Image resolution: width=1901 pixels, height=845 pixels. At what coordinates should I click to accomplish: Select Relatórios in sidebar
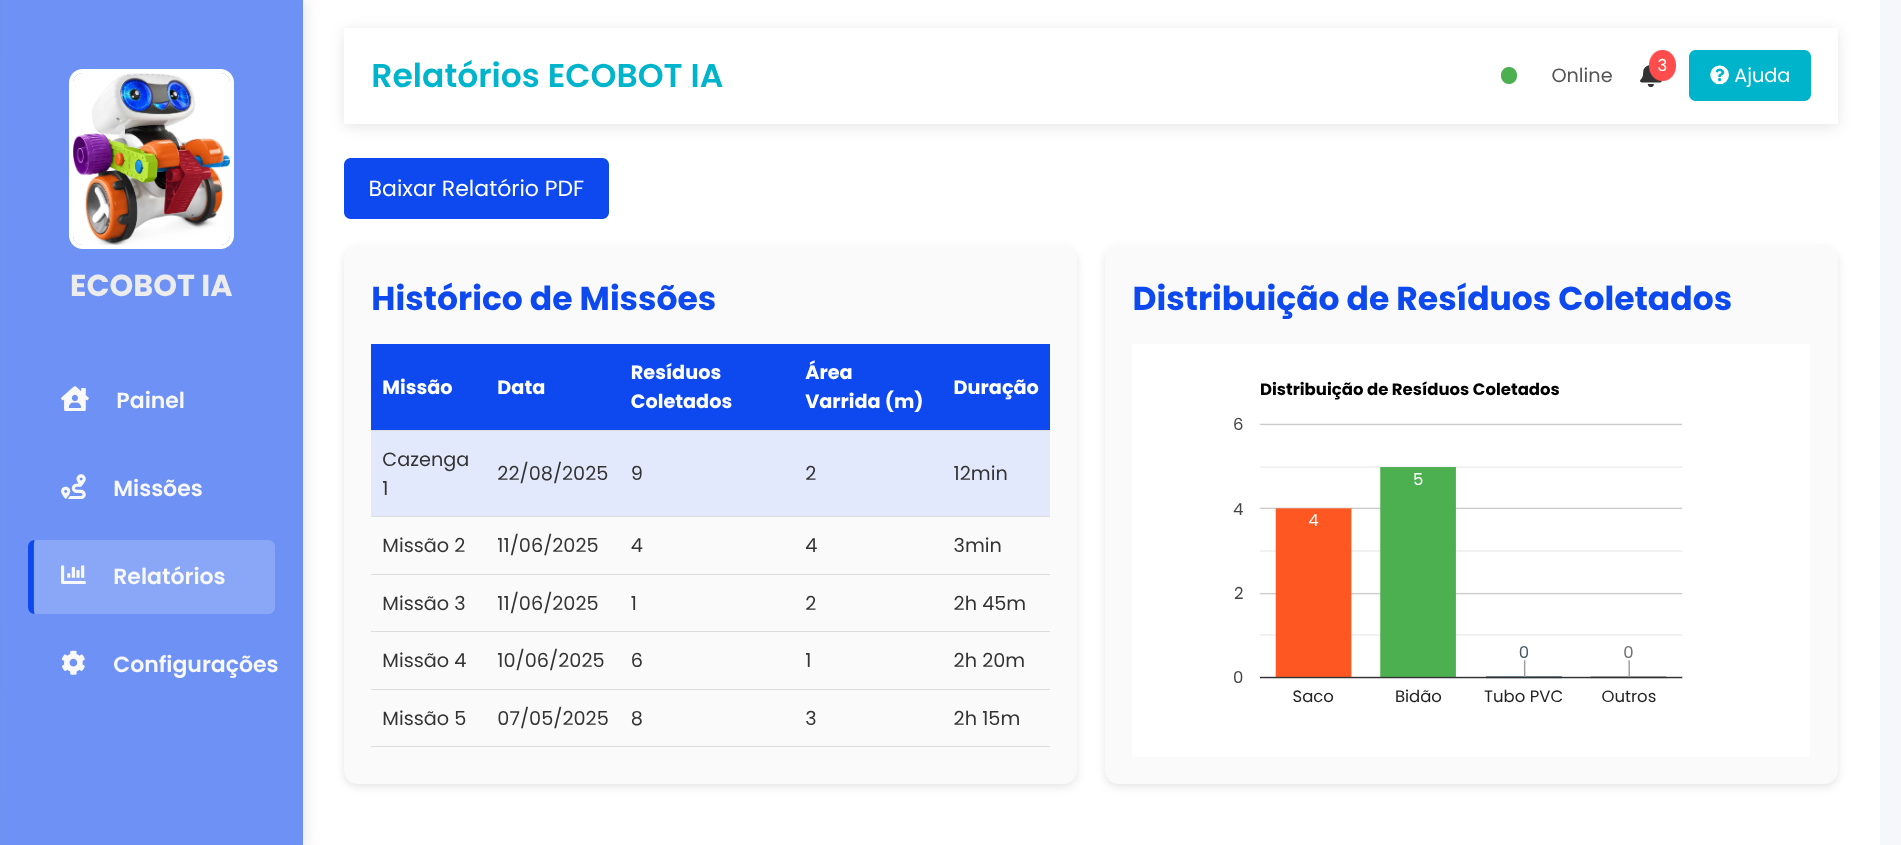pos(152,577)
